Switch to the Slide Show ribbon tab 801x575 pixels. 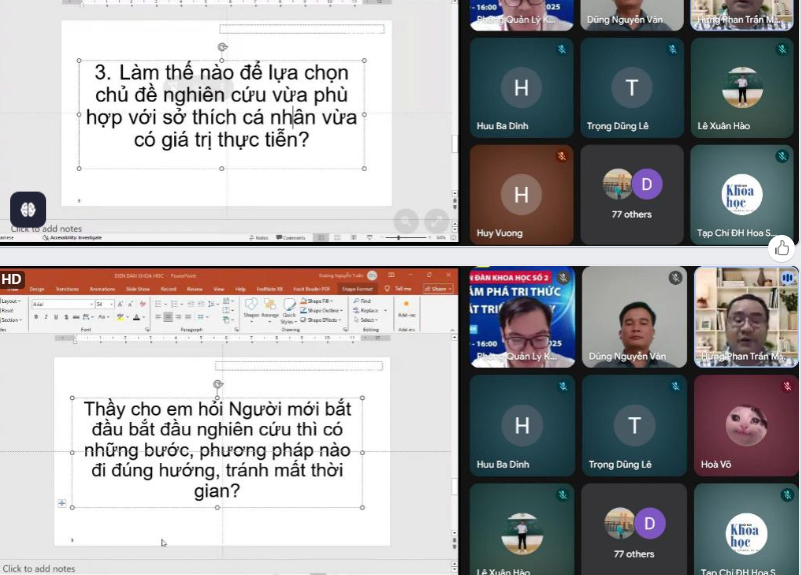(x=138, y=289)
